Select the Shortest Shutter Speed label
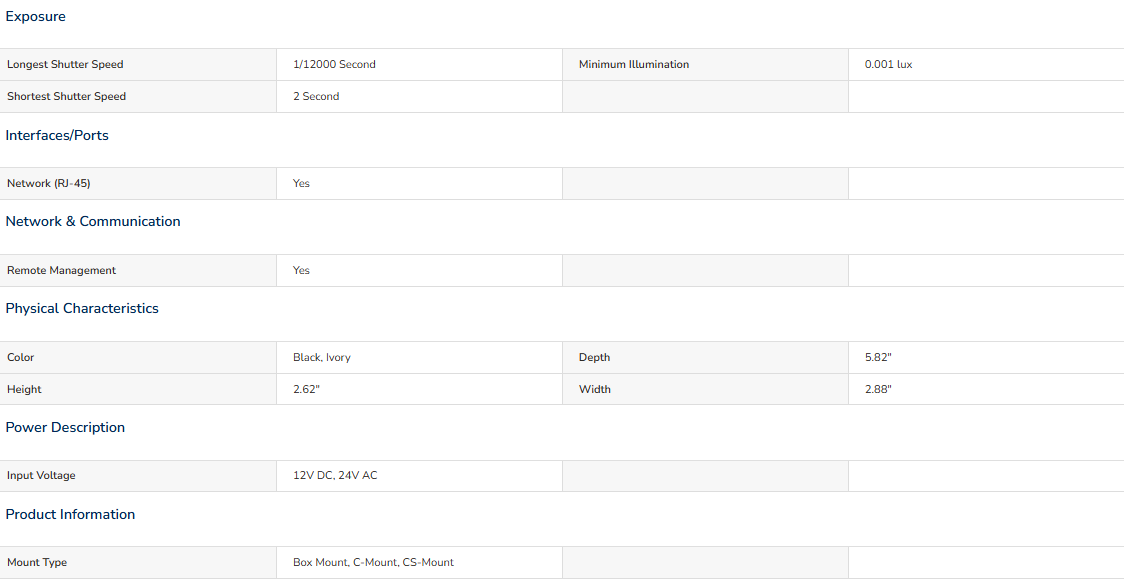The width and height of the screenshot is (1124, 585). click(x=67, y=96)
